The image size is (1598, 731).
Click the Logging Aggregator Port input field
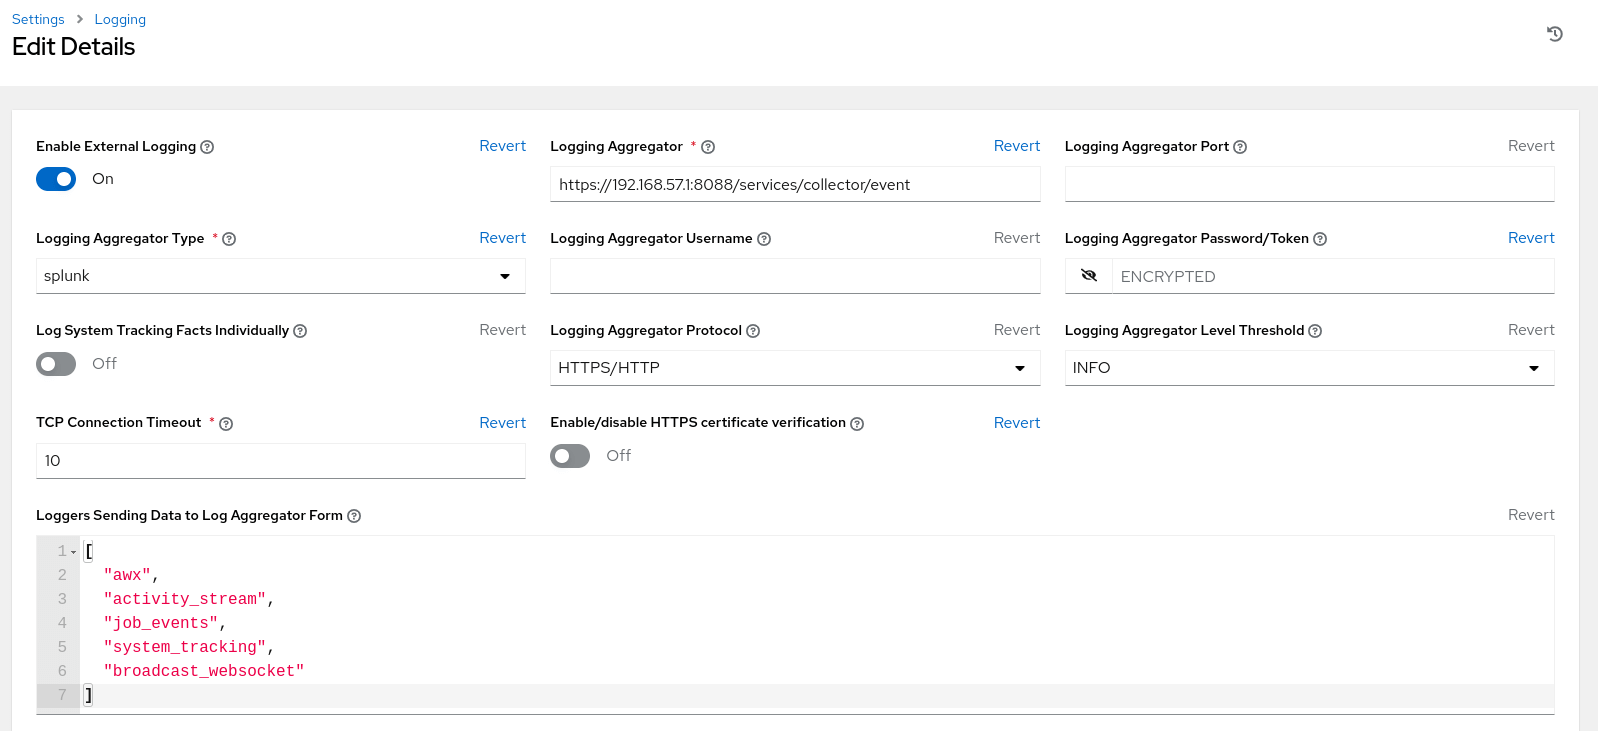coord(1308,184)
